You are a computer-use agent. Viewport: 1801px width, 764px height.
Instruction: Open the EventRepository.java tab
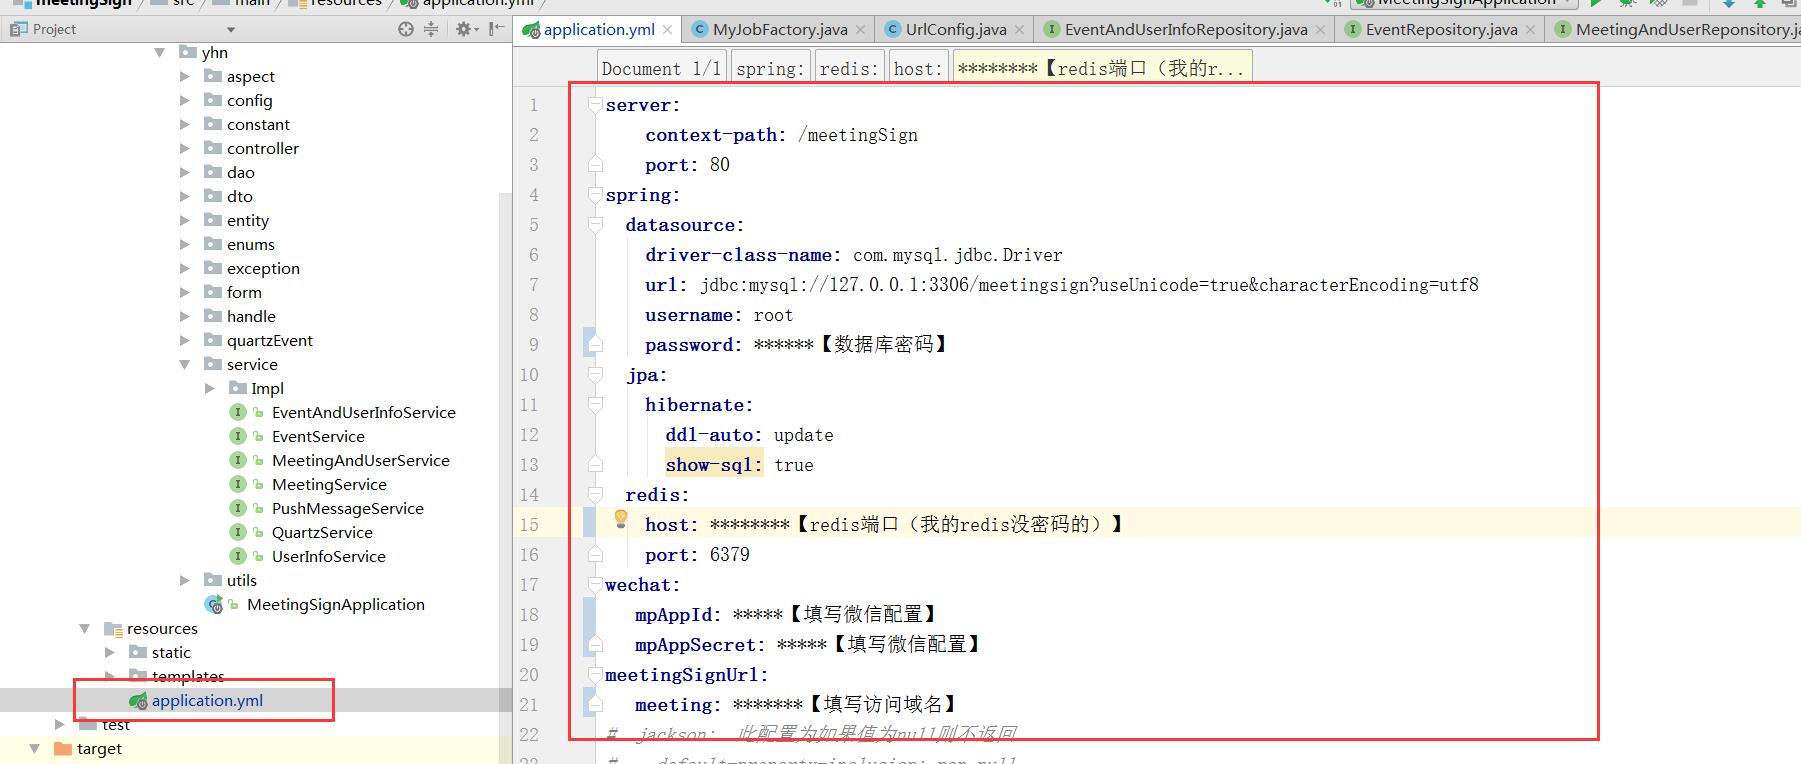point(1441,30)
